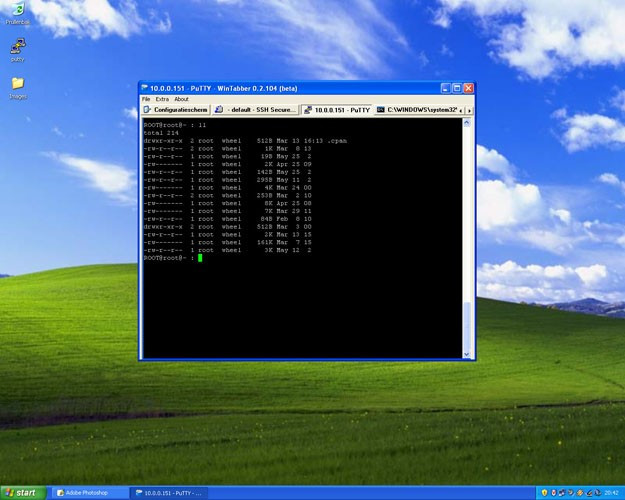Click the green terminal cursor at prompt
The image size is (625, 500).
pyautogui.click(x=200, y=258)
